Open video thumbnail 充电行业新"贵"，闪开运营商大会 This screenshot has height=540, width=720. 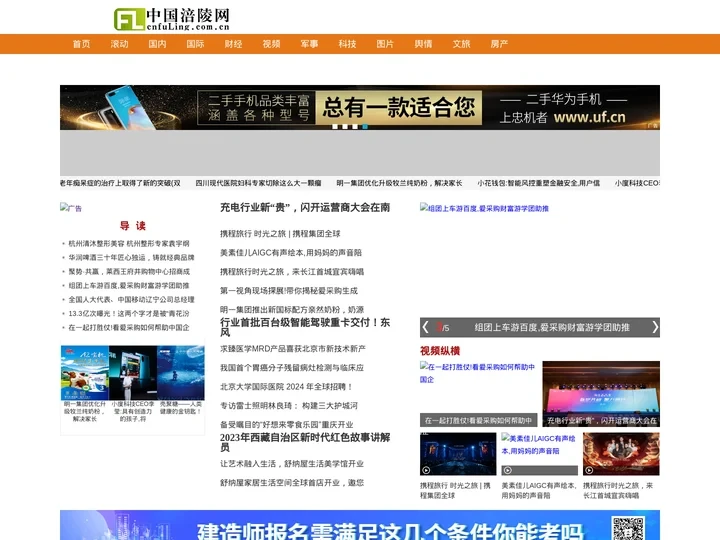601,394
